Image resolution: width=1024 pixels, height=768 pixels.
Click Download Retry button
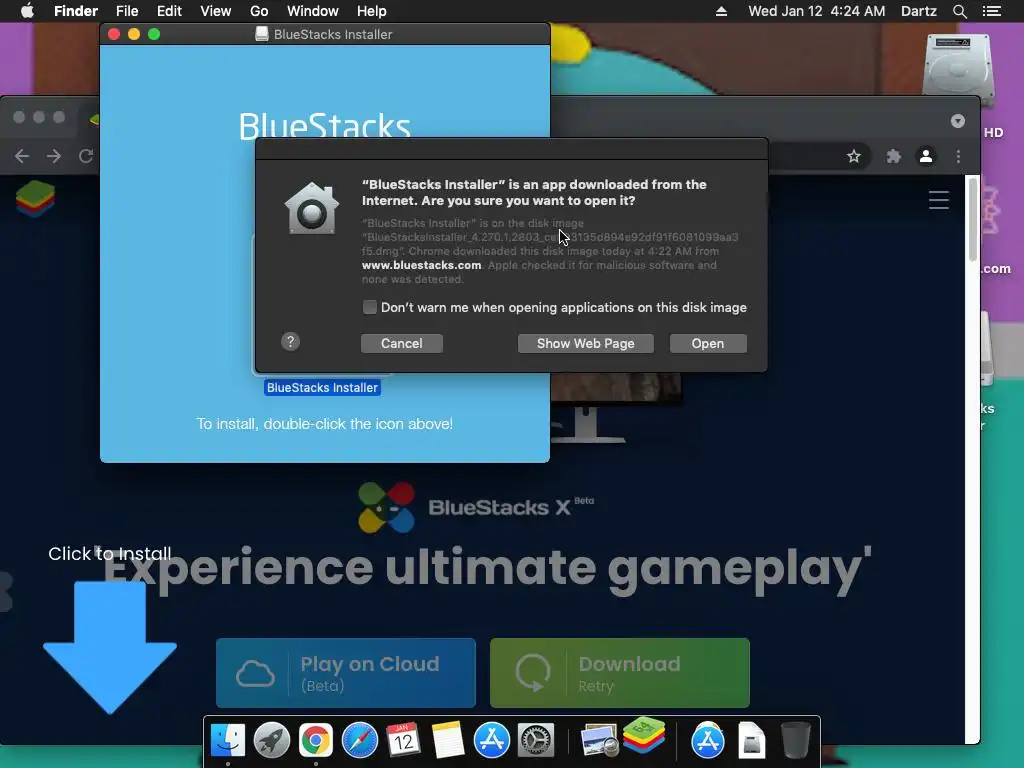coord(620,673)
